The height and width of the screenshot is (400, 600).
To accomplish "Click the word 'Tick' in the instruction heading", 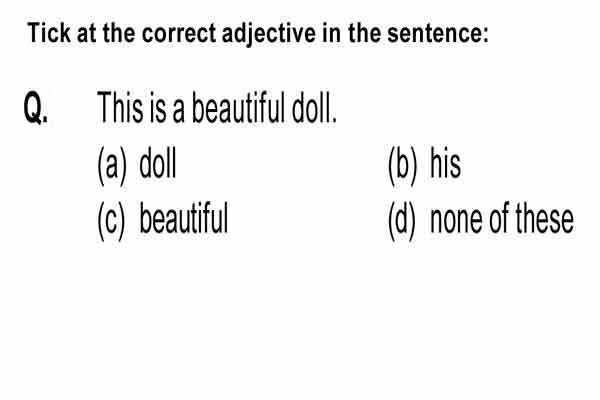I will [49, 33].
